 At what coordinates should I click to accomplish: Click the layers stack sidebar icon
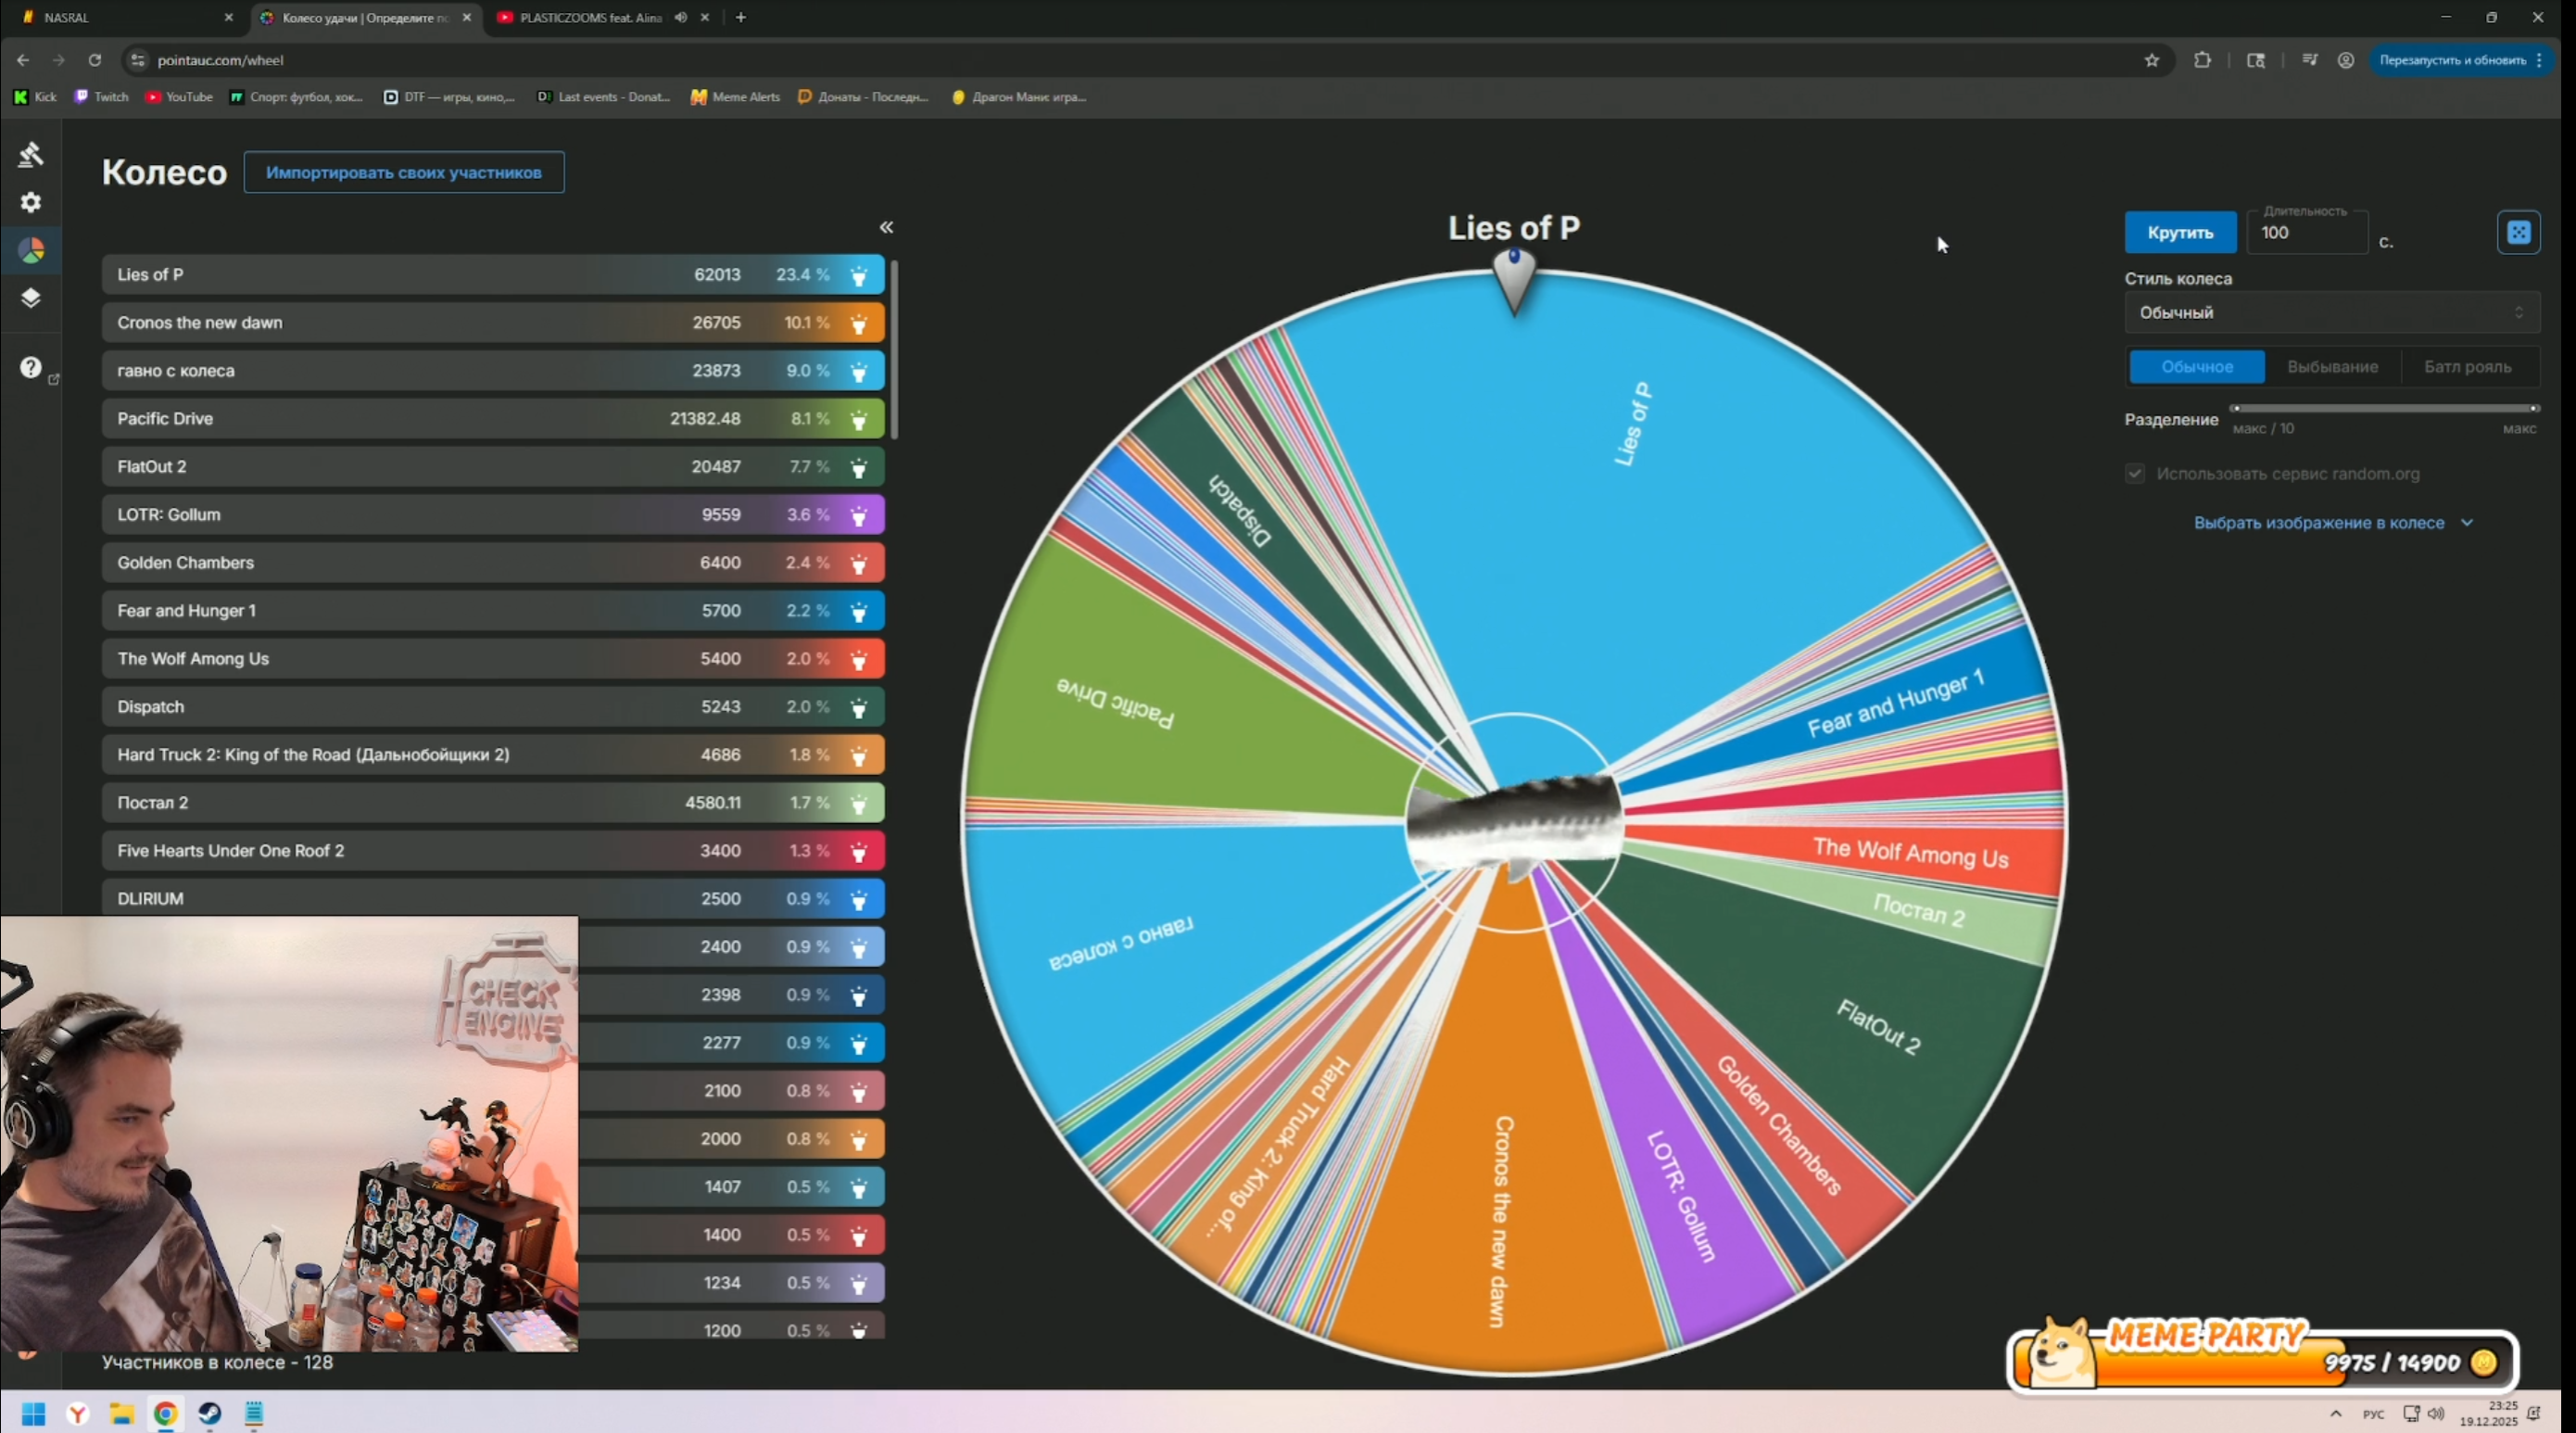31,298
